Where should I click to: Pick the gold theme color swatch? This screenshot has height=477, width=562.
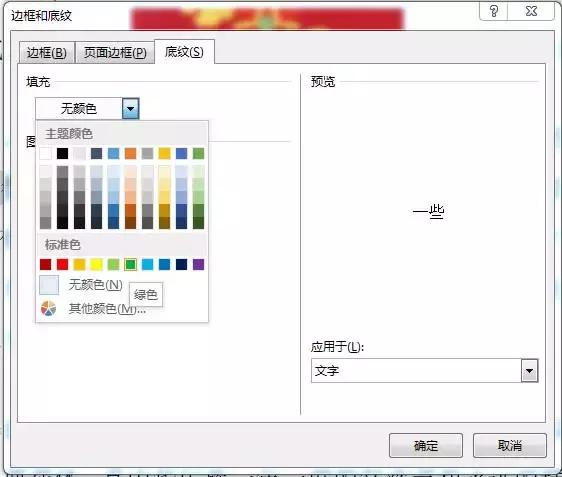(165, 153)
